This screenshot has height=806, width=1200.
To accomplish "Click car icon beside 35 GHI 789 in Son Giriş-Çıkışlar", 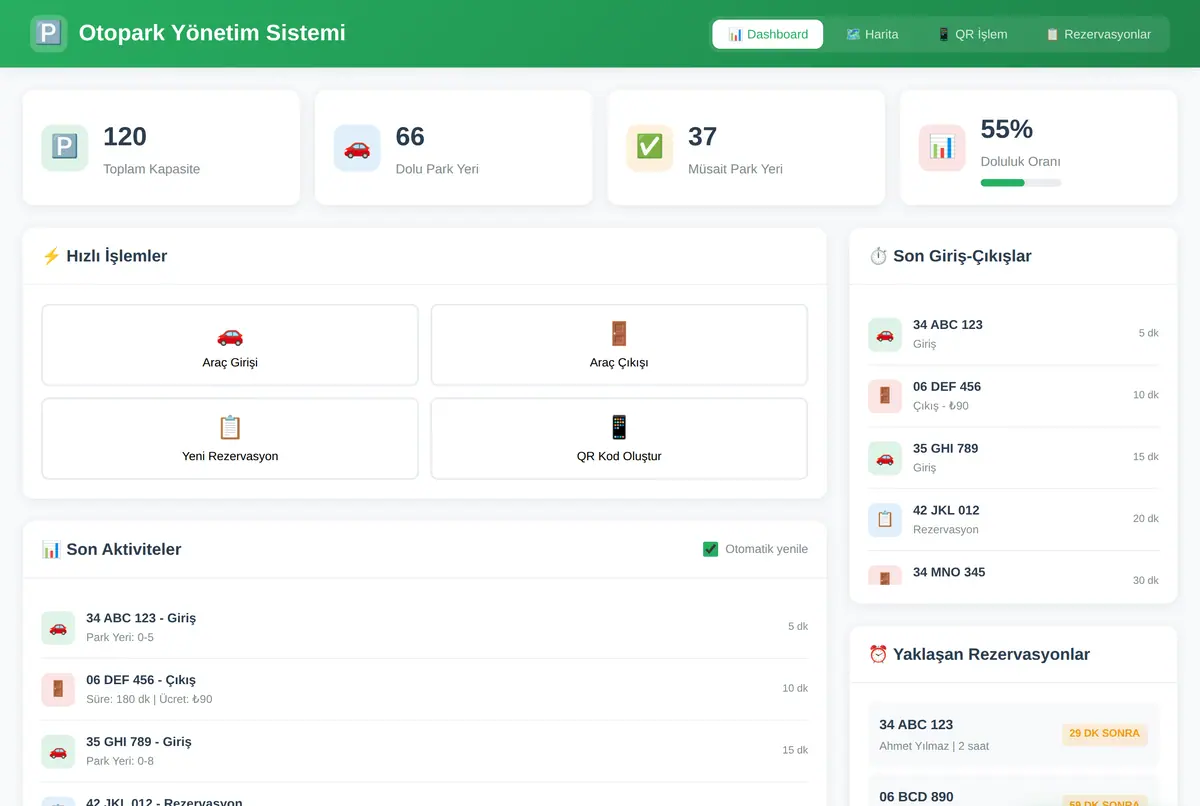I will 885,458.
